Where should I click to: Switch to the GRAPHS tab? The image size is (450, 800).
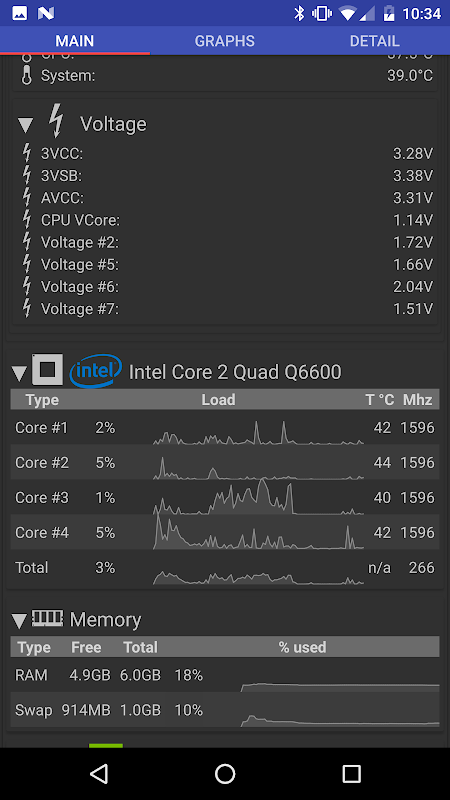point(224,41)
